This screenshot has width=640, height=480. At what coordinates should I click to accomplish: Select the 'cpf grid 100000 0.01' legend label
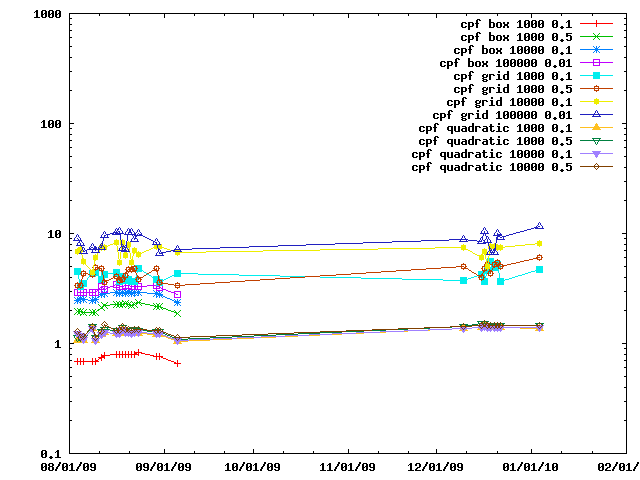tap(502, 114)
